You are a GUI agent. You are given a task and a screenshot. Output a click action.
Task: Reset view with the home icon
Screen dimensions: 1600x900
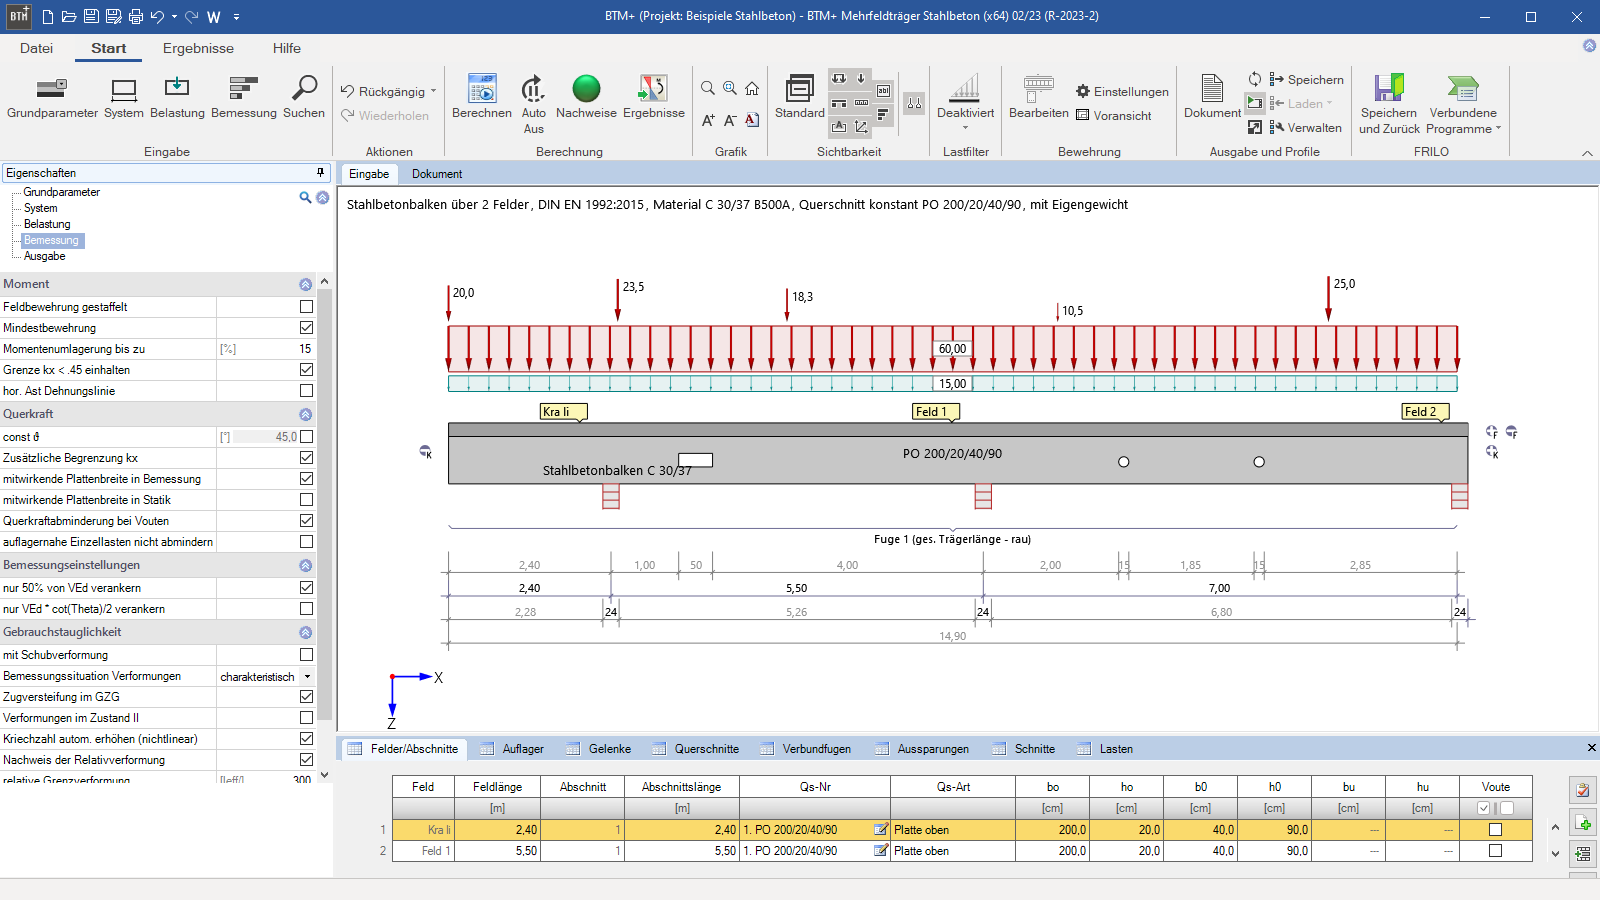pyautogui.click(x=752, y=88)
